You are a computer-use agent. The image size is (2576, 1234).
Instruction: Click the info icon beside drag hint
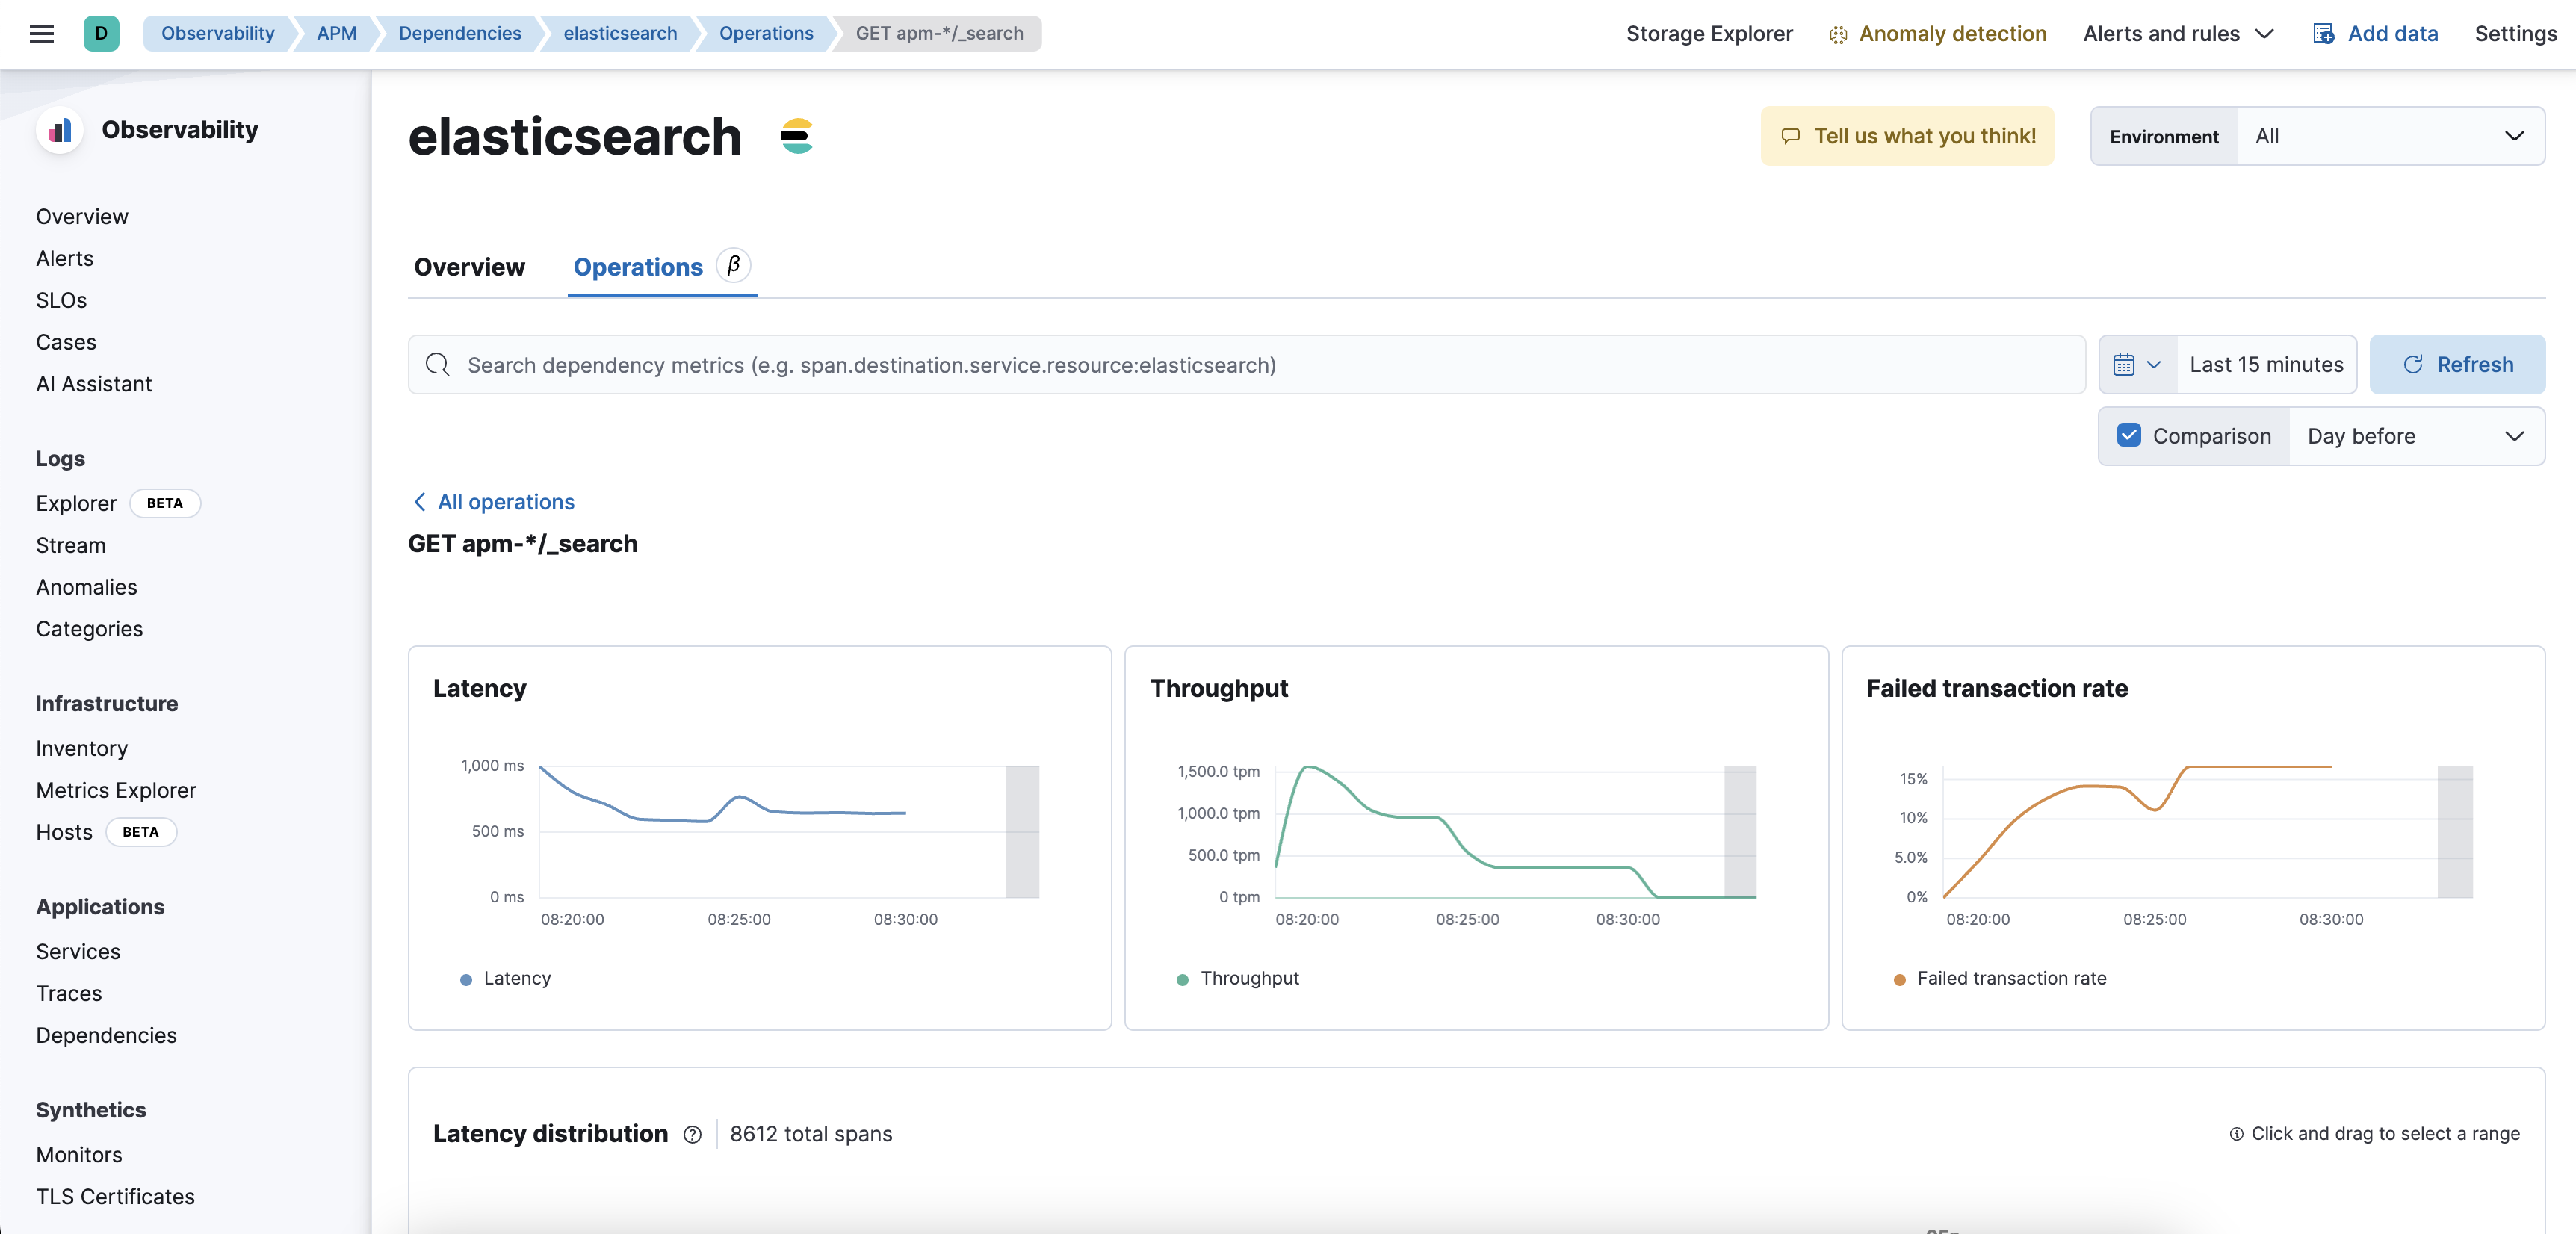click(x=2236, y=1134)
